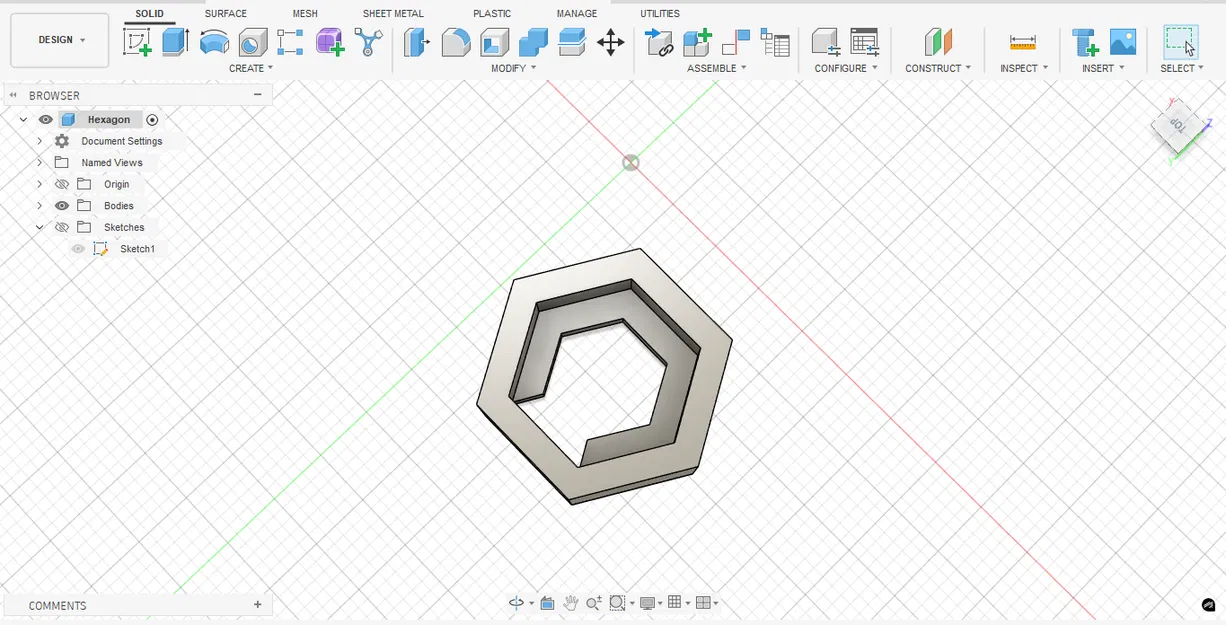
Task: Select the Hole tool
Action: point(253,42)
